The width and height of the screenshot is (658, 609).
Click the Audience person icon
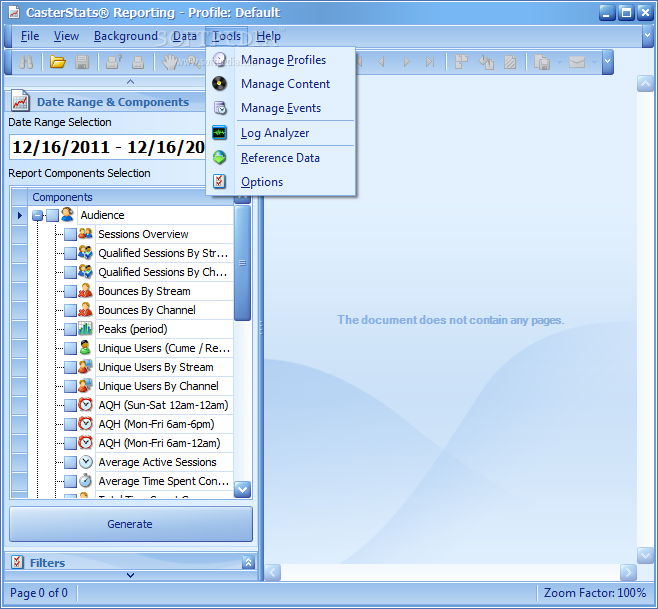click(67, 214)
